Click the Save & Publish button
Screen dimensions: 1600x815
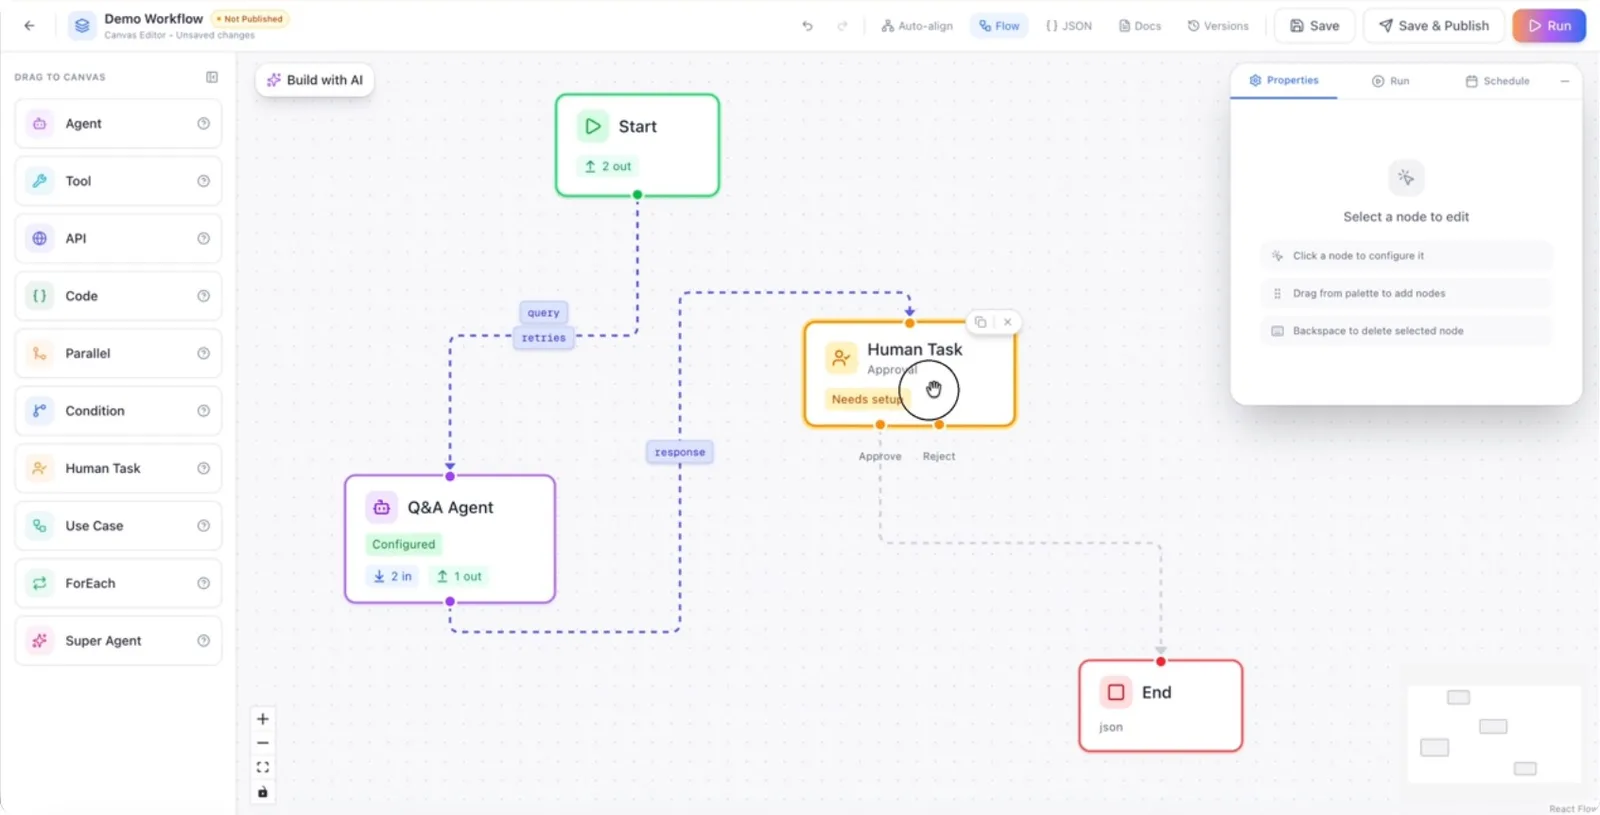[1434, 26]
